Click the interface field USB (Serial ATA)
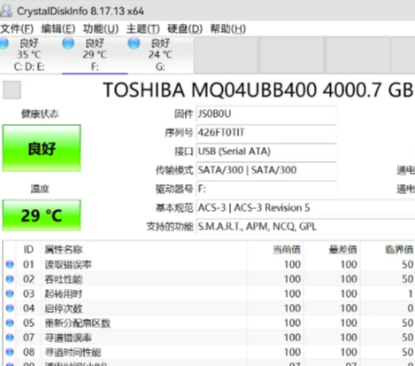This screenshot has height=366, width=415. click(267, 151)
